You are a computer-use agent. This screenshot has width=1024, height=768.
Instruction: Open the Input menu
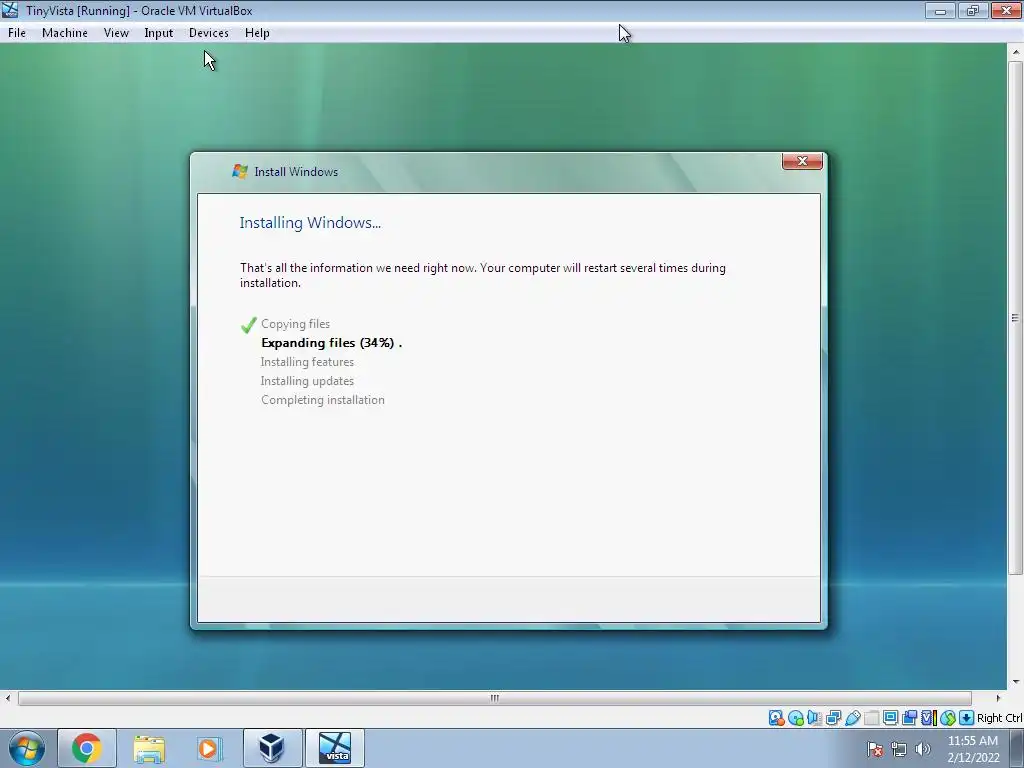coord(159,33)
